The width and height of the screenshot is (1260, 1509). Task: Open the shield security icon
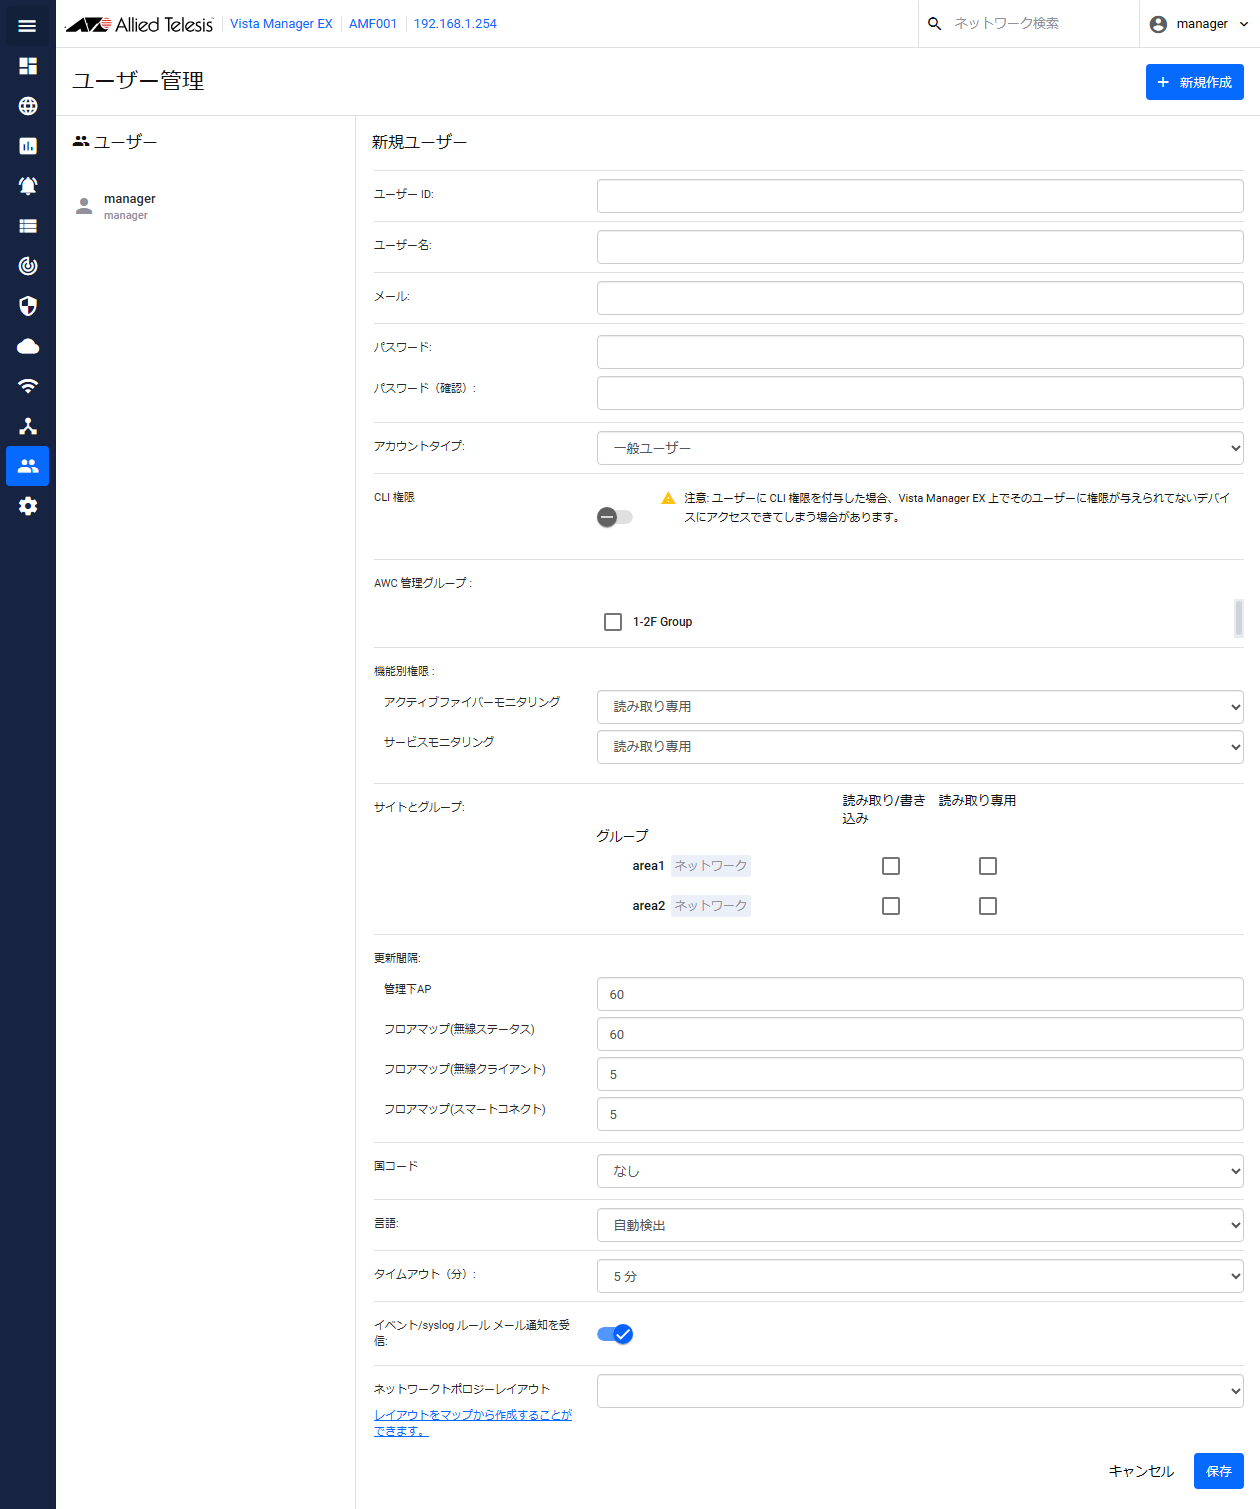[28, 306]
